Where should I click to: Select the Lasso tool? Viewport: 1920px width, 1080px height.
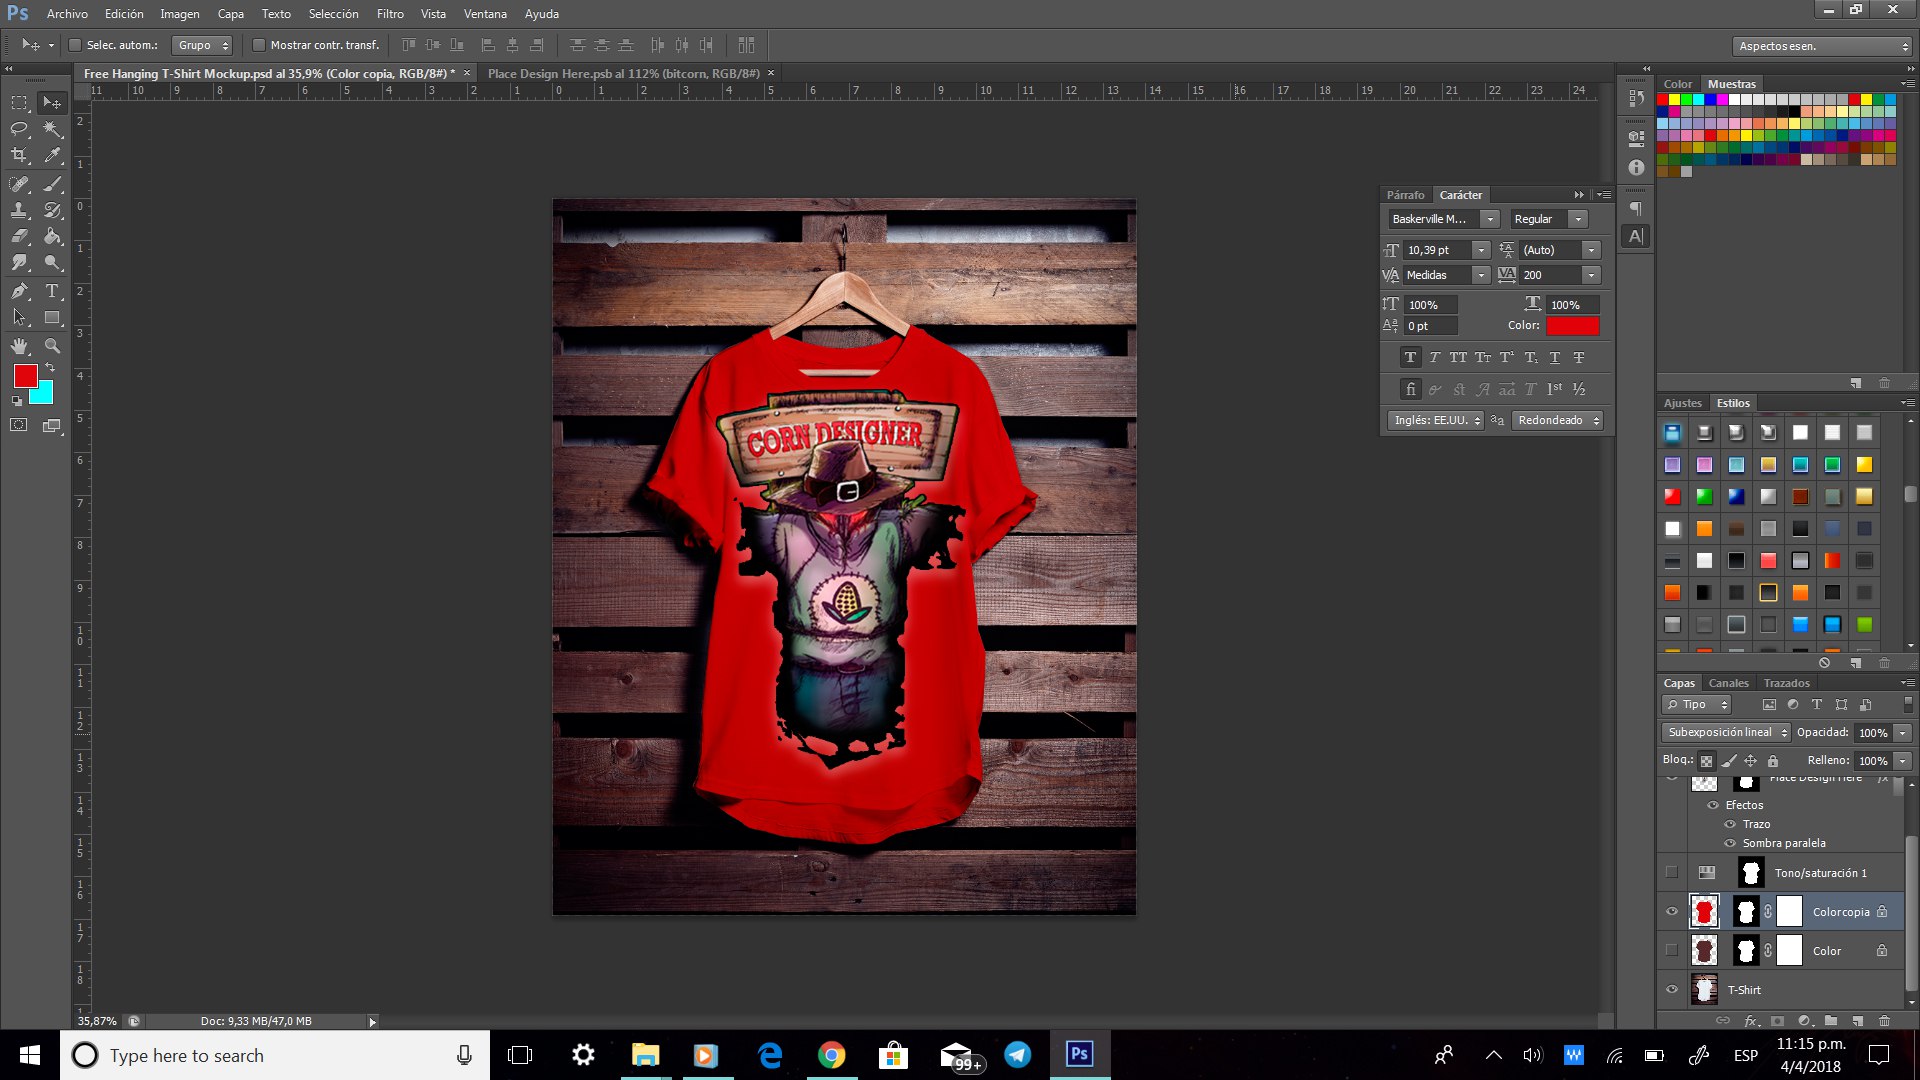coord(19,129)
